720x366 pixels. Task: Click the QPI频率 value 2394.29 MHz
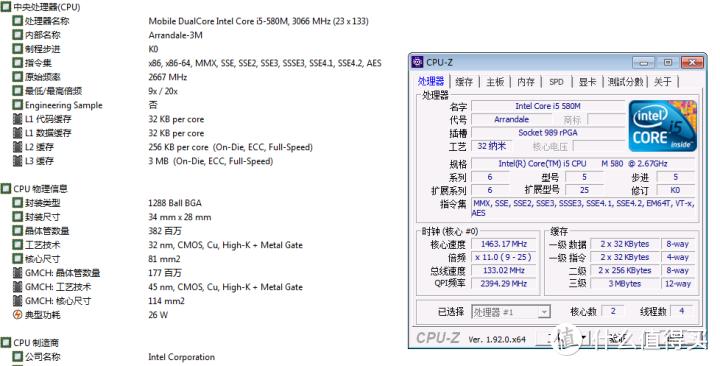[504, 284]
